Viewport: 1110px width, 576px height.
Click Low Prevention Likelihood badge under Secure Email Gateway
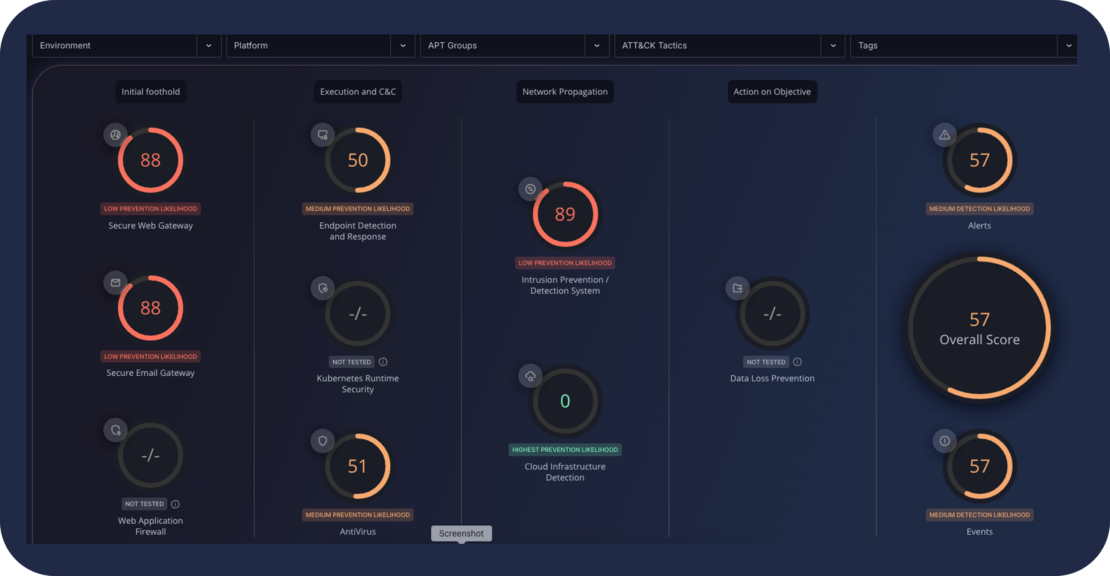[151, 357]
